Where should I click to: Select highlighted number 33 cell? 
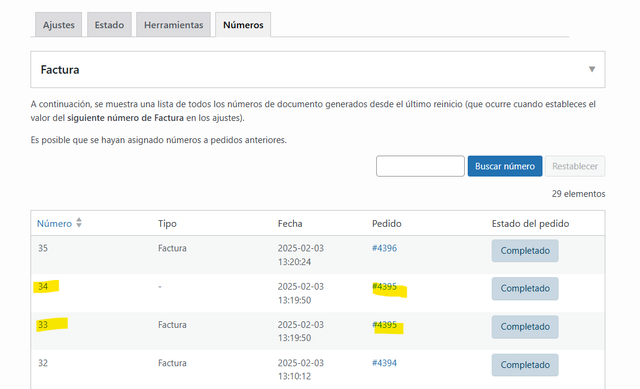43,325
